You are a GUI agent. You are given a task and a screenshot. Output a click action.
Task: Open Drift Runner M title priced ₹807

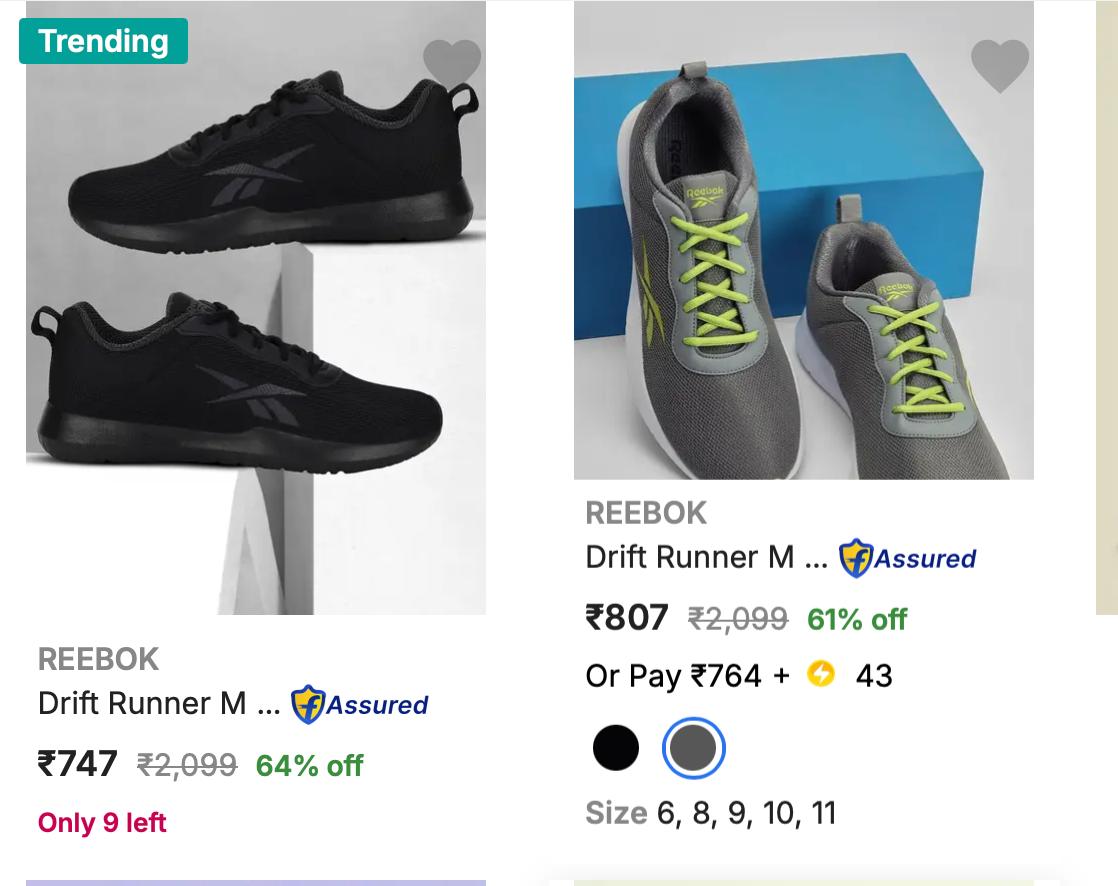point(706,557)
